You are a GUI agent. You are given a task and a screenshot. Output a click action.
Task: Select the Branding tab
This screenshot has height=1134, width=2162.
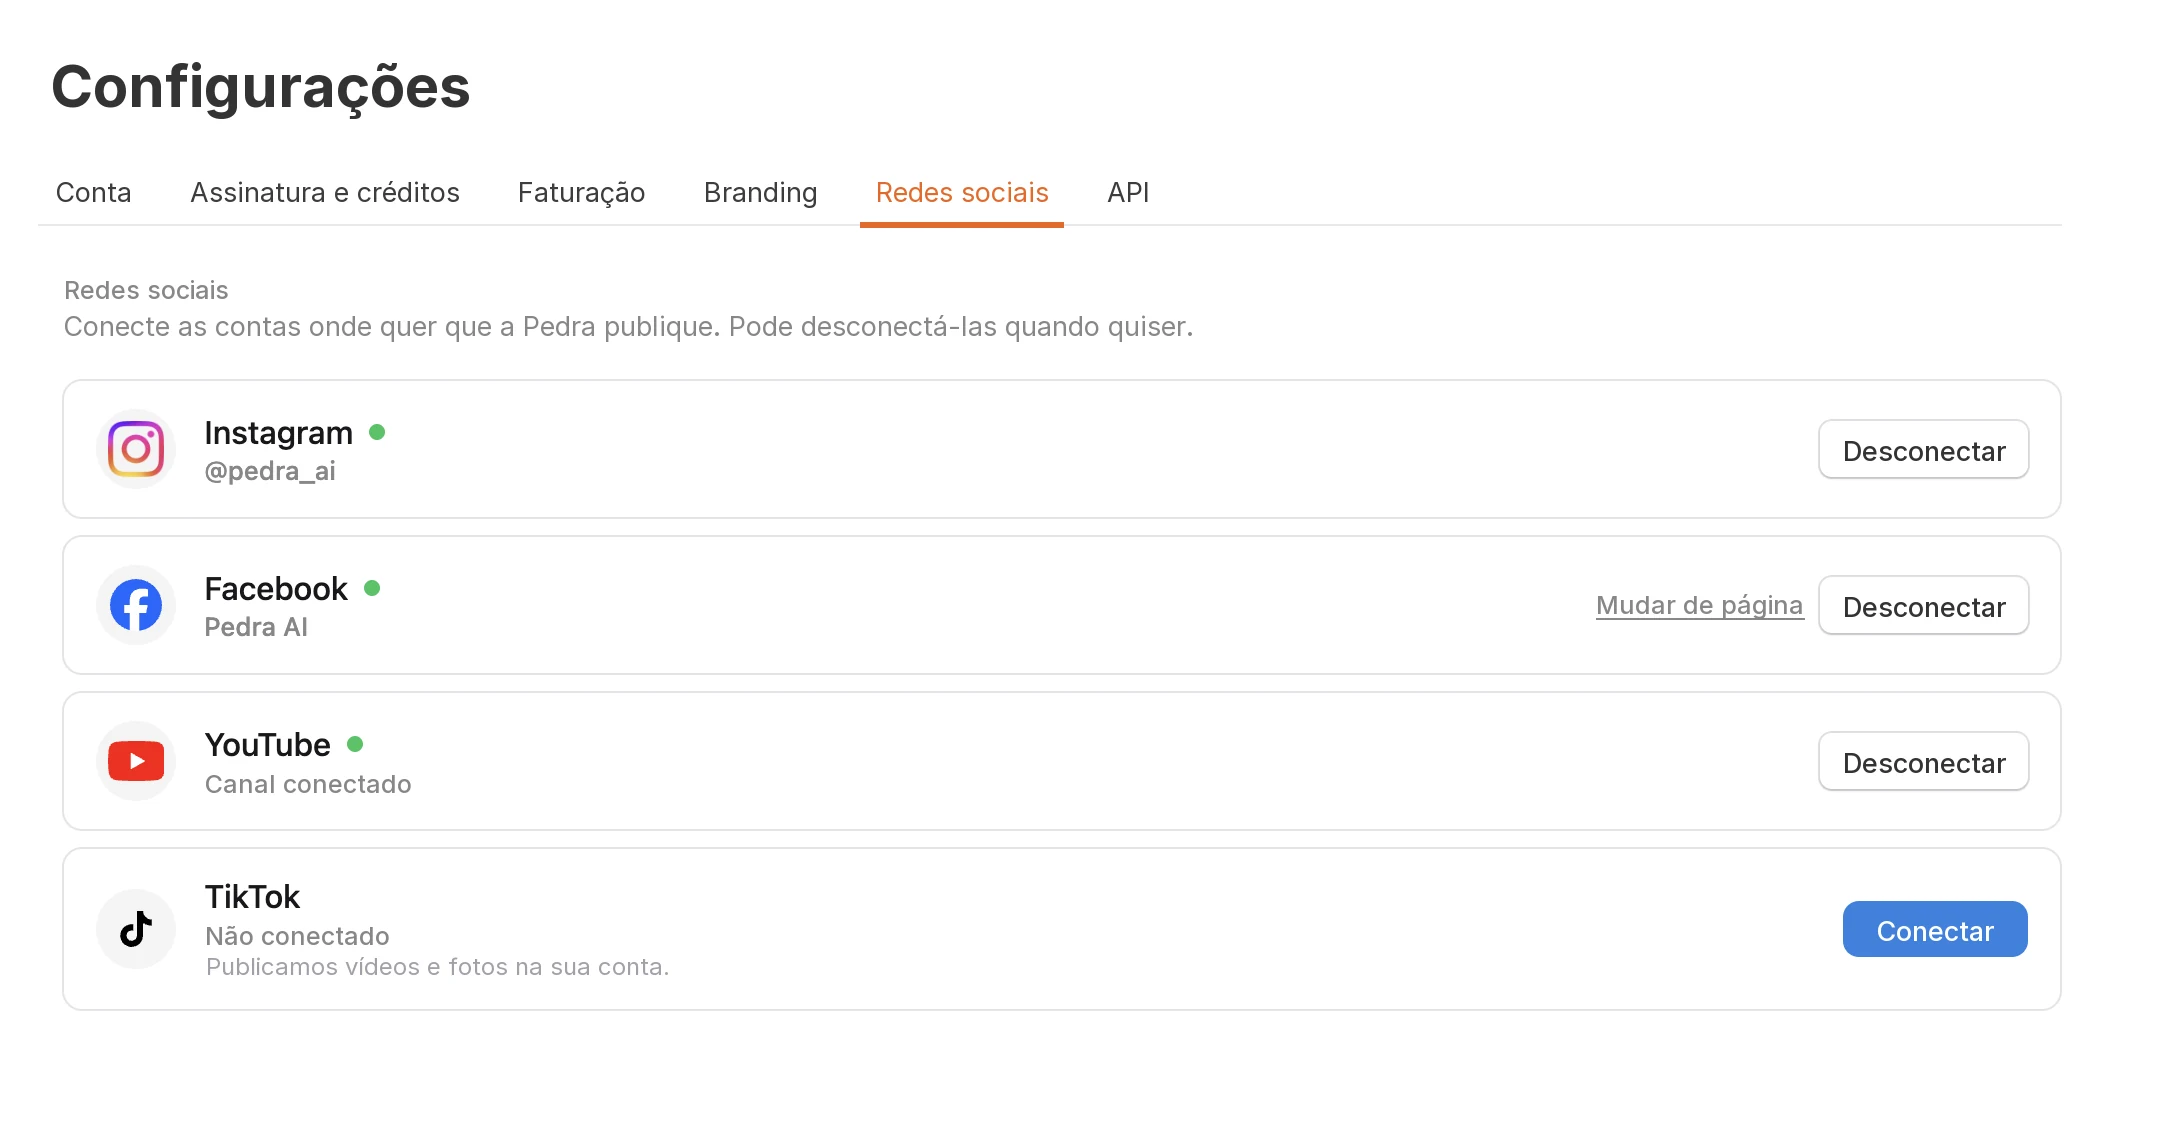[761, 192]
